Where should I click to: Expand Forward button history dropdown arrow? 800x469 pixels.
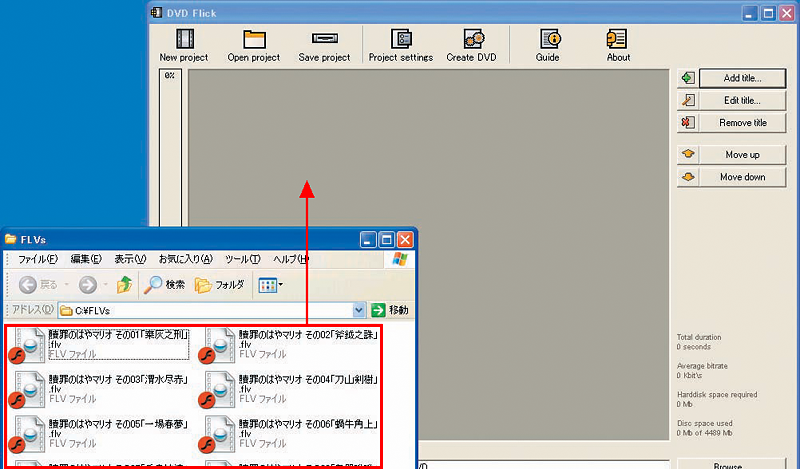[105, 285]
